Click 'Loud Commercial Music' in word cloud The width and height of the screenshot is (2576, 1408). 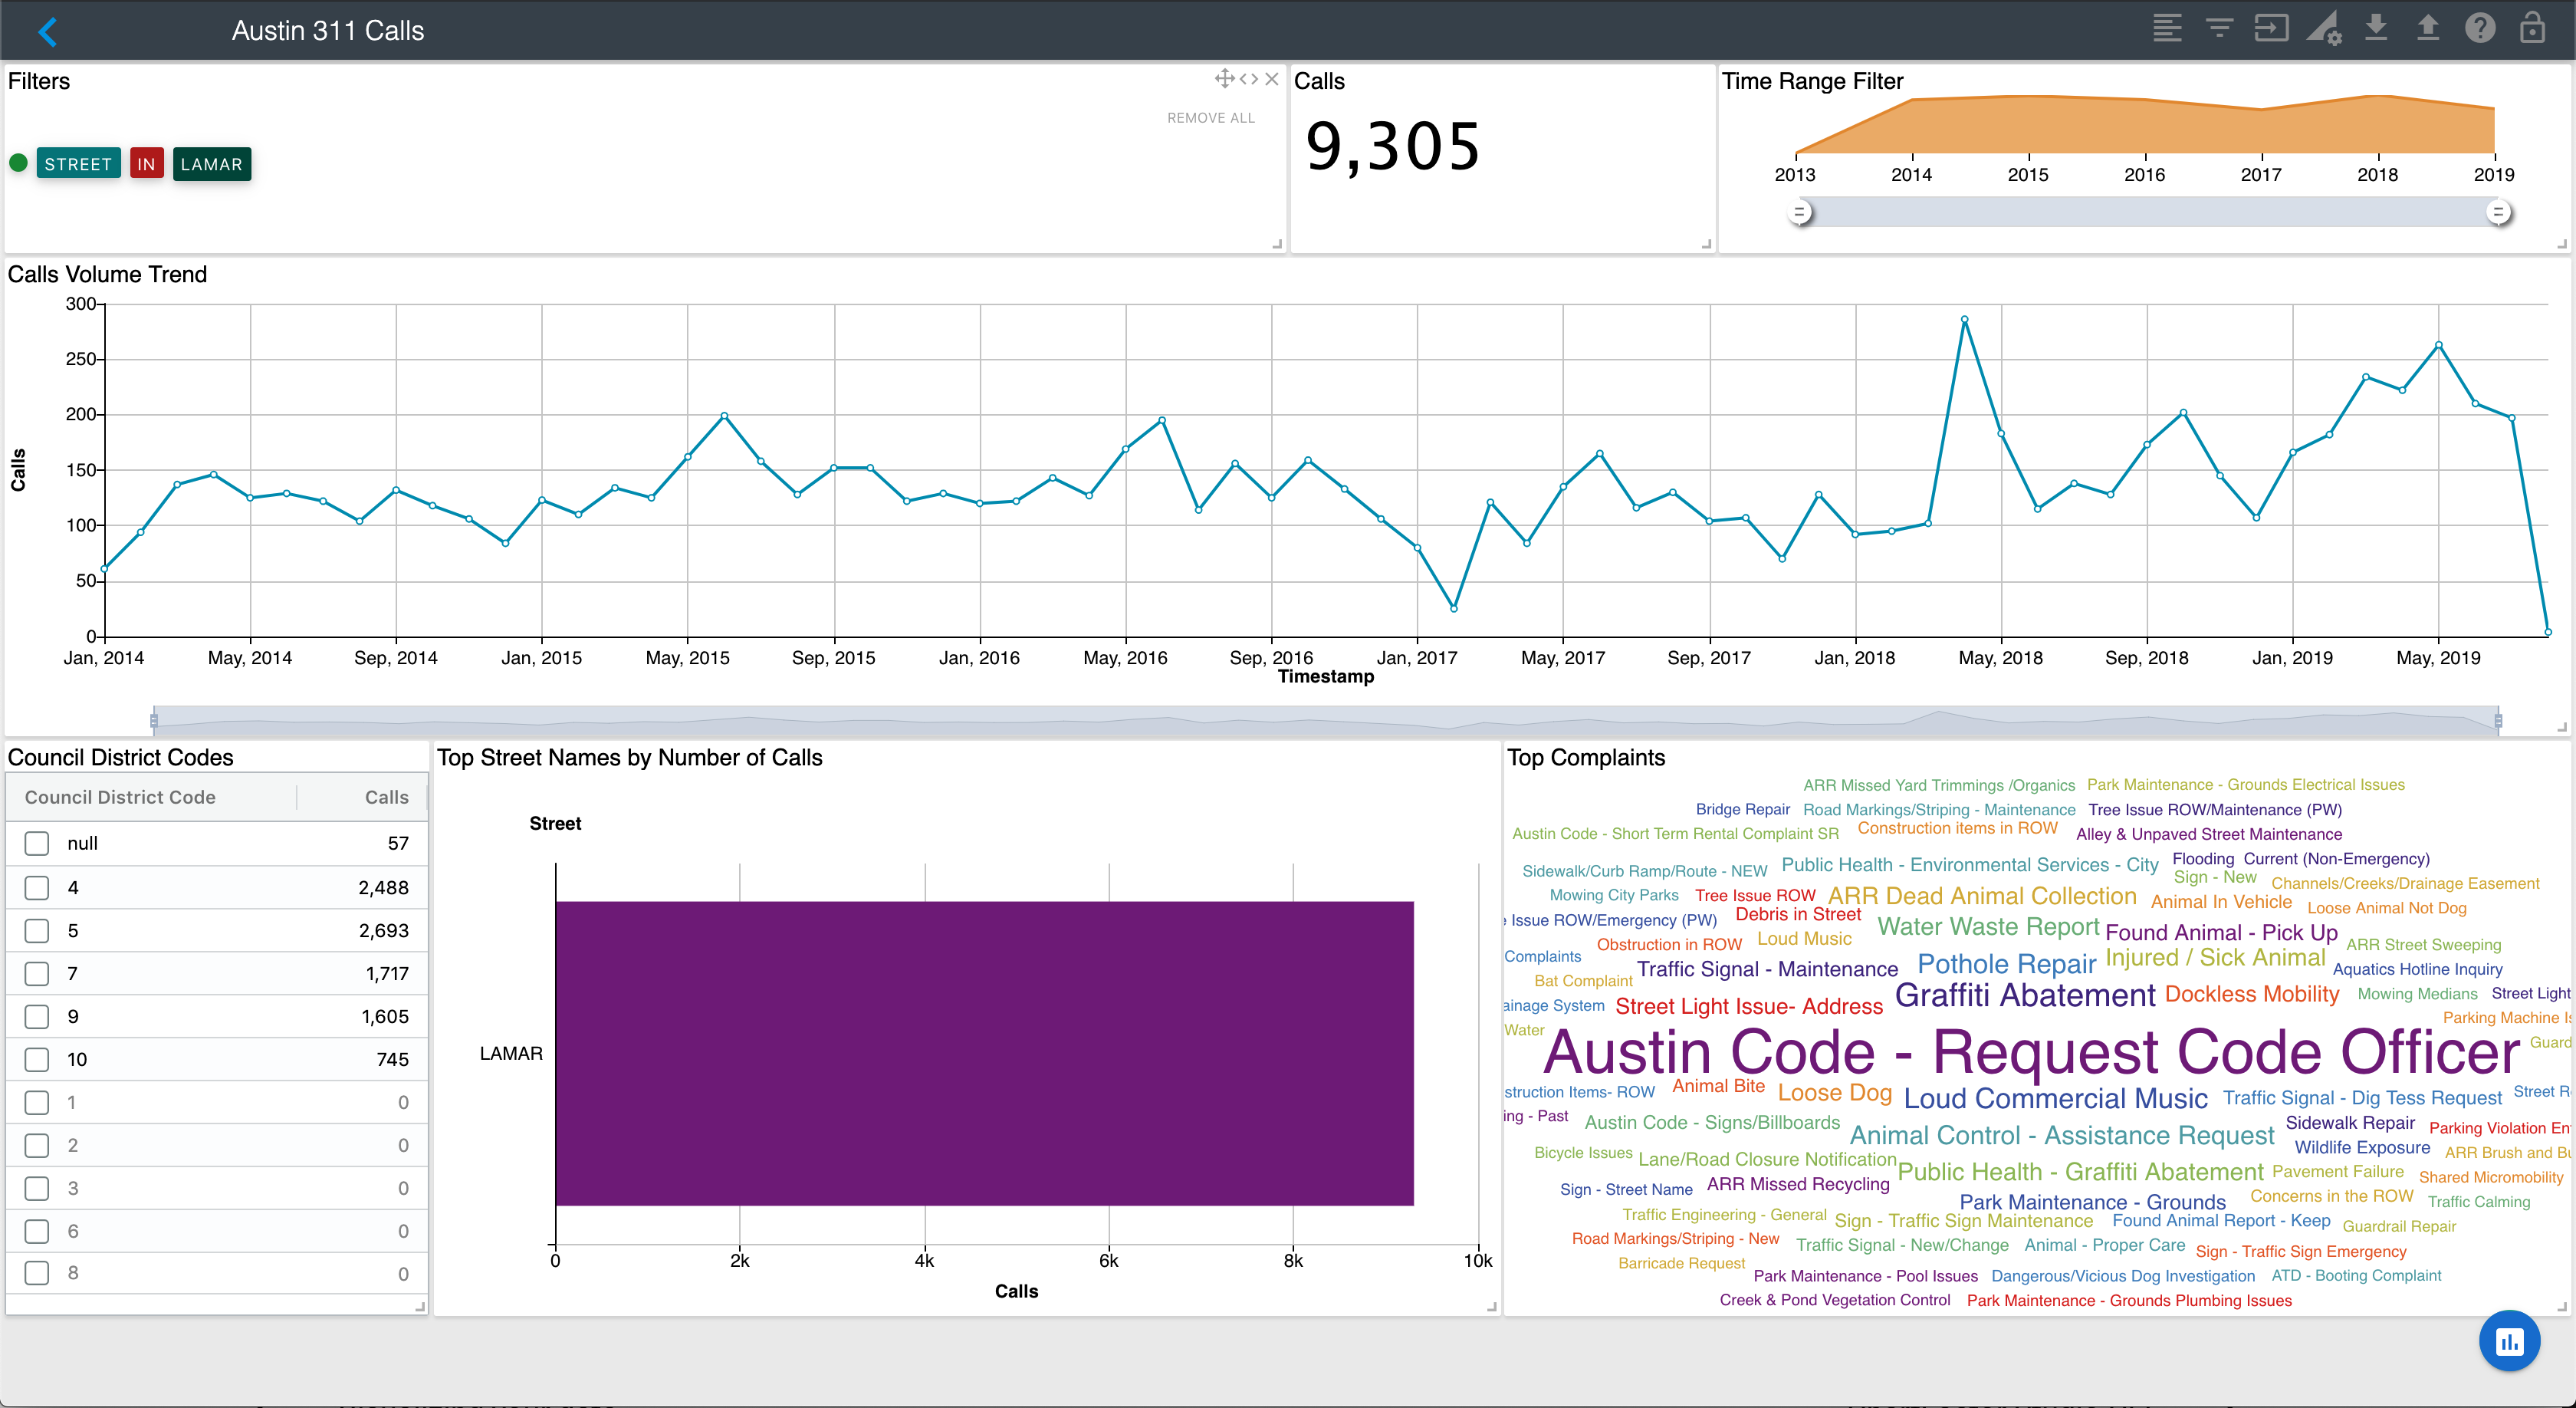(2055, 1098)
